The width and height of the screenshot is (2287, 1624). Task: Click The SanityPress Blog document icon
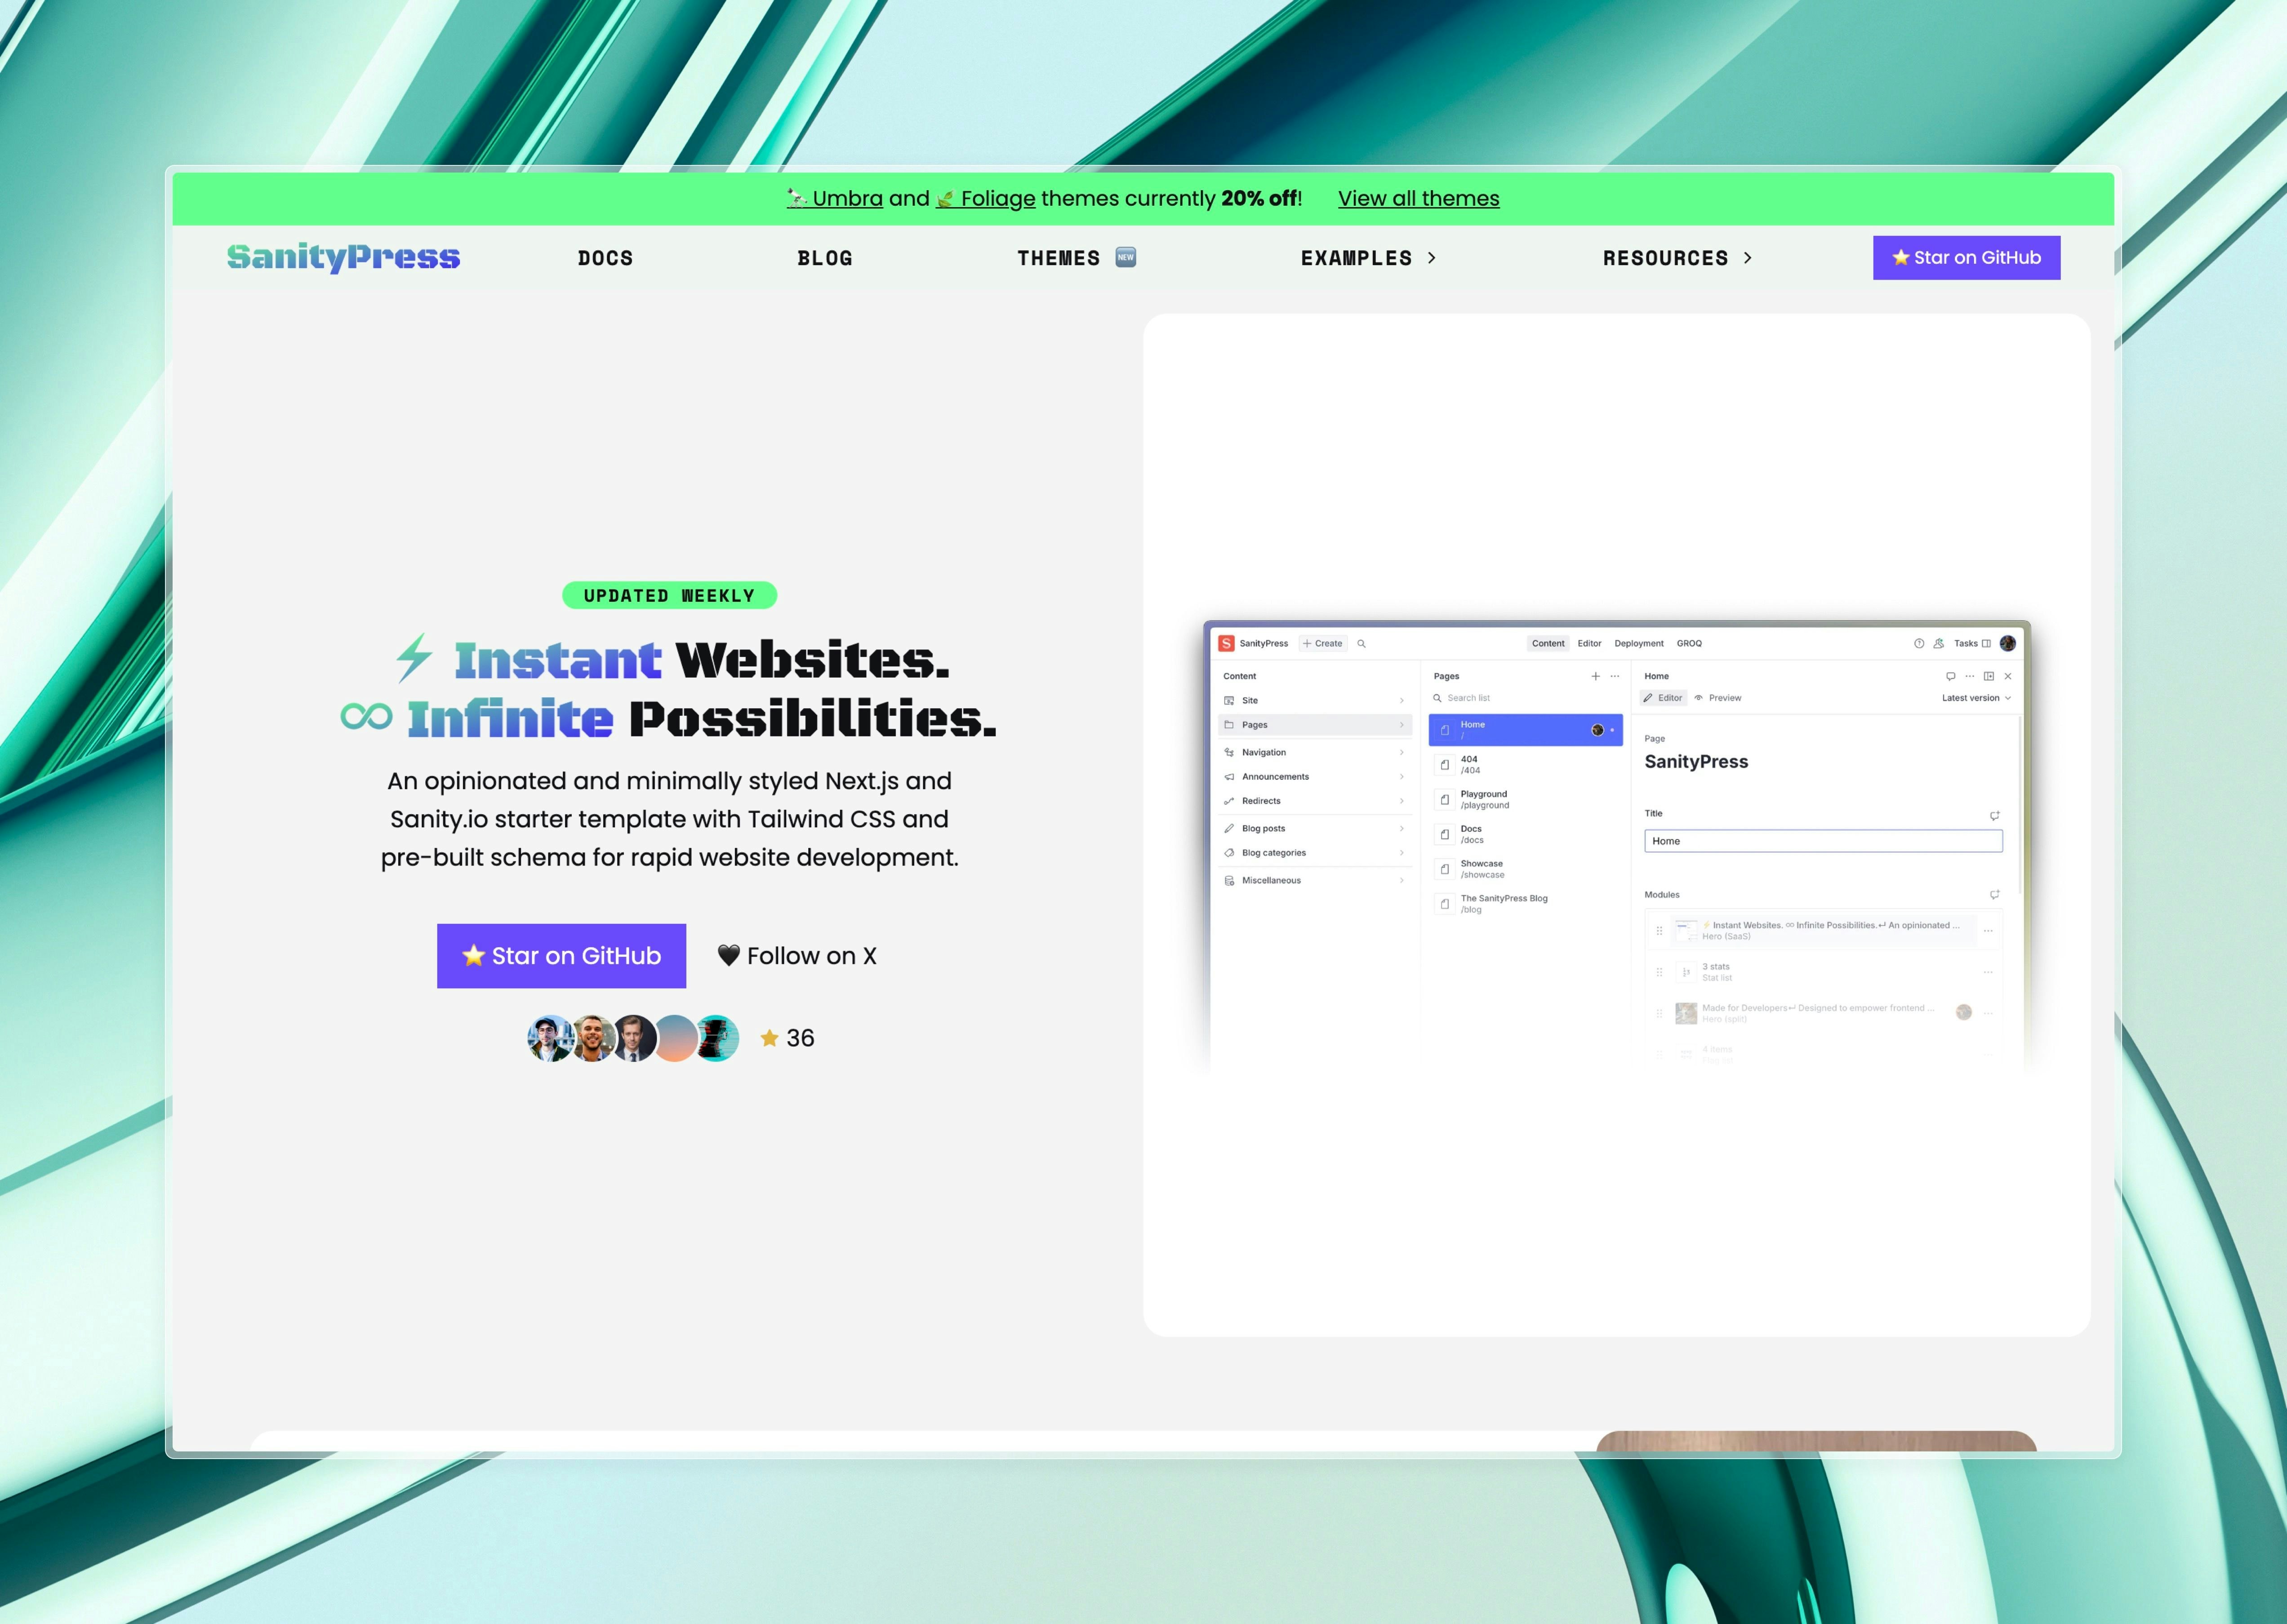pos(1444,904)
